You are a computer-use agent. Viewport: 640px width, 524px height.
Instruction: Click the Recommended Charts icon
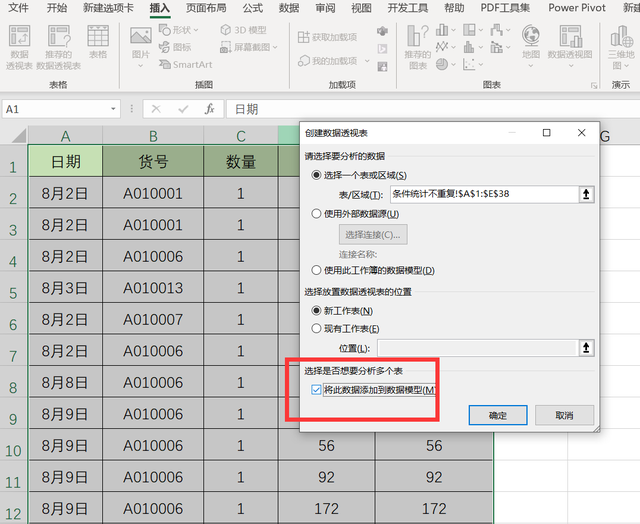coord(418,36)
